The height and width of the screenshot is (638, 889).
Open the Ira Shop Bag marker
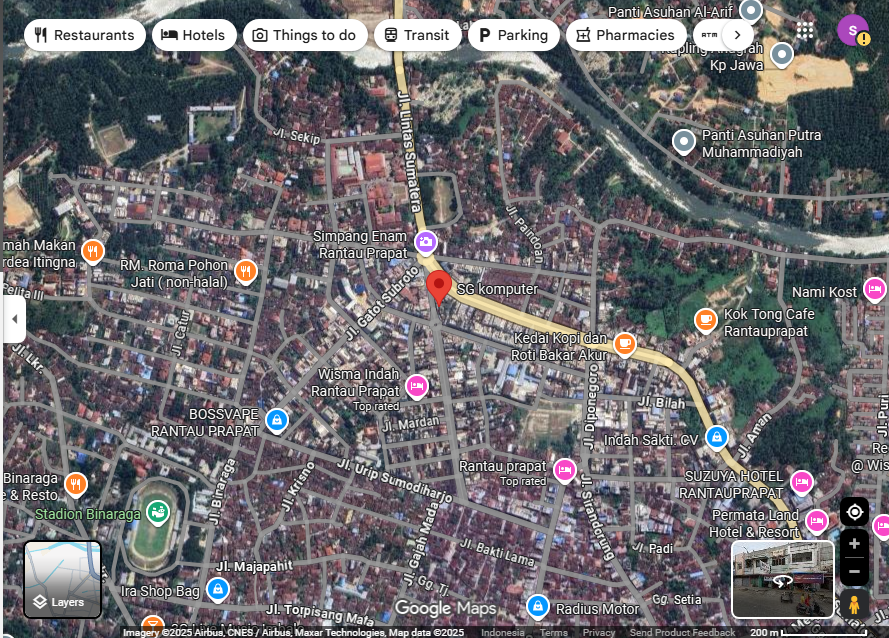tap(218, 589)
